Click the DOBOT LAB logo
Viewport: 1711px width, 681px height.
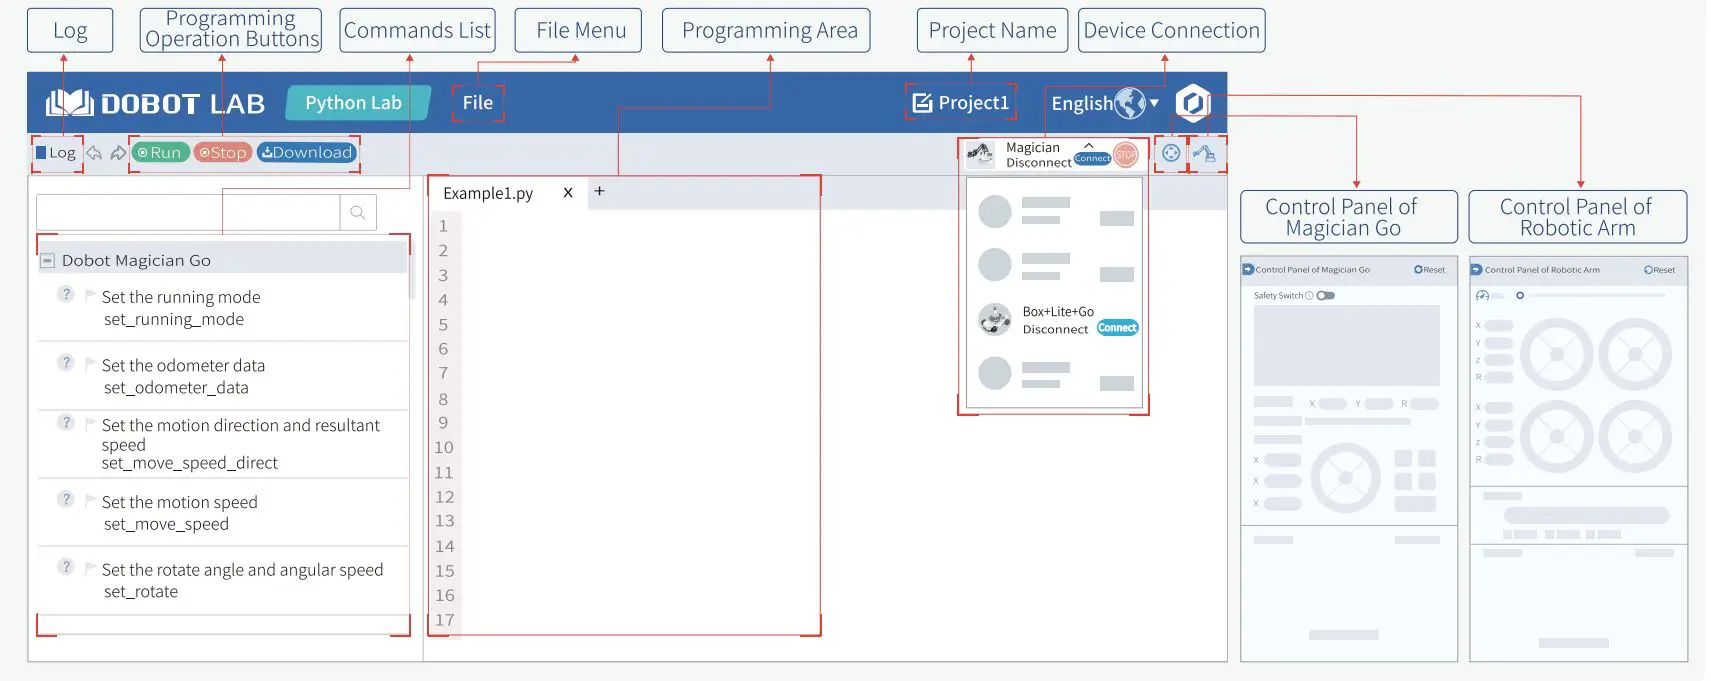coord(155,103)
